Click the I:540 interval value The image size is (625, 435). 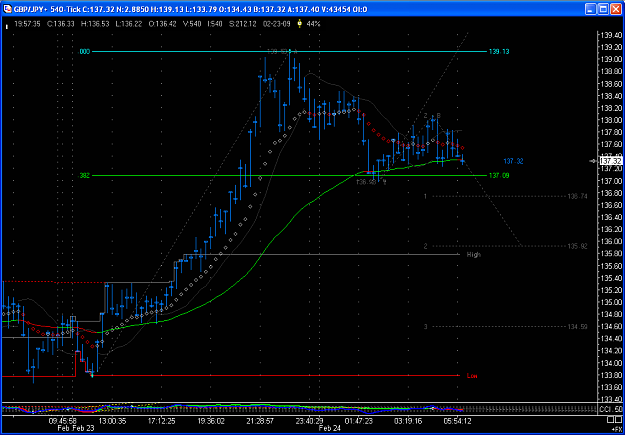tap(214, 24)
